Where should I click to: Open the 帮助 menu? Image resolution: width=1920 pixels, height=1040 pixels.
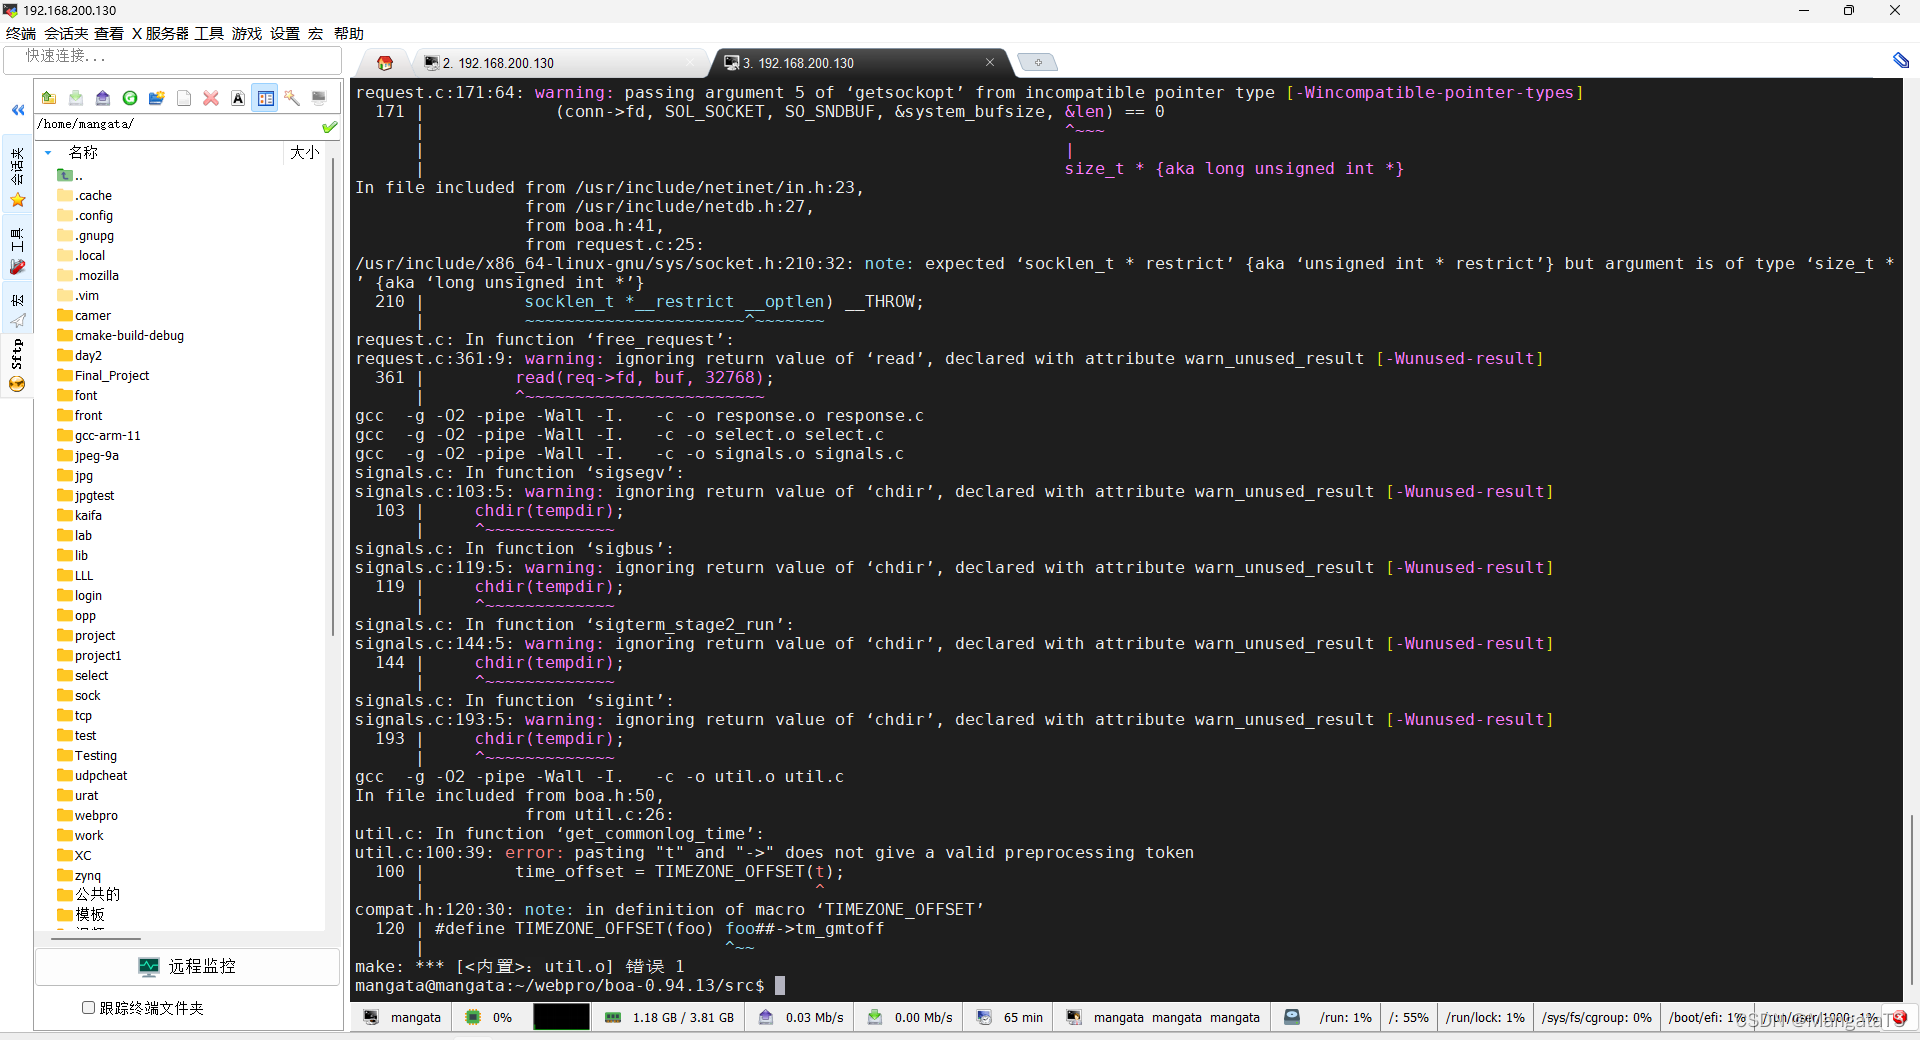(349, 33)
